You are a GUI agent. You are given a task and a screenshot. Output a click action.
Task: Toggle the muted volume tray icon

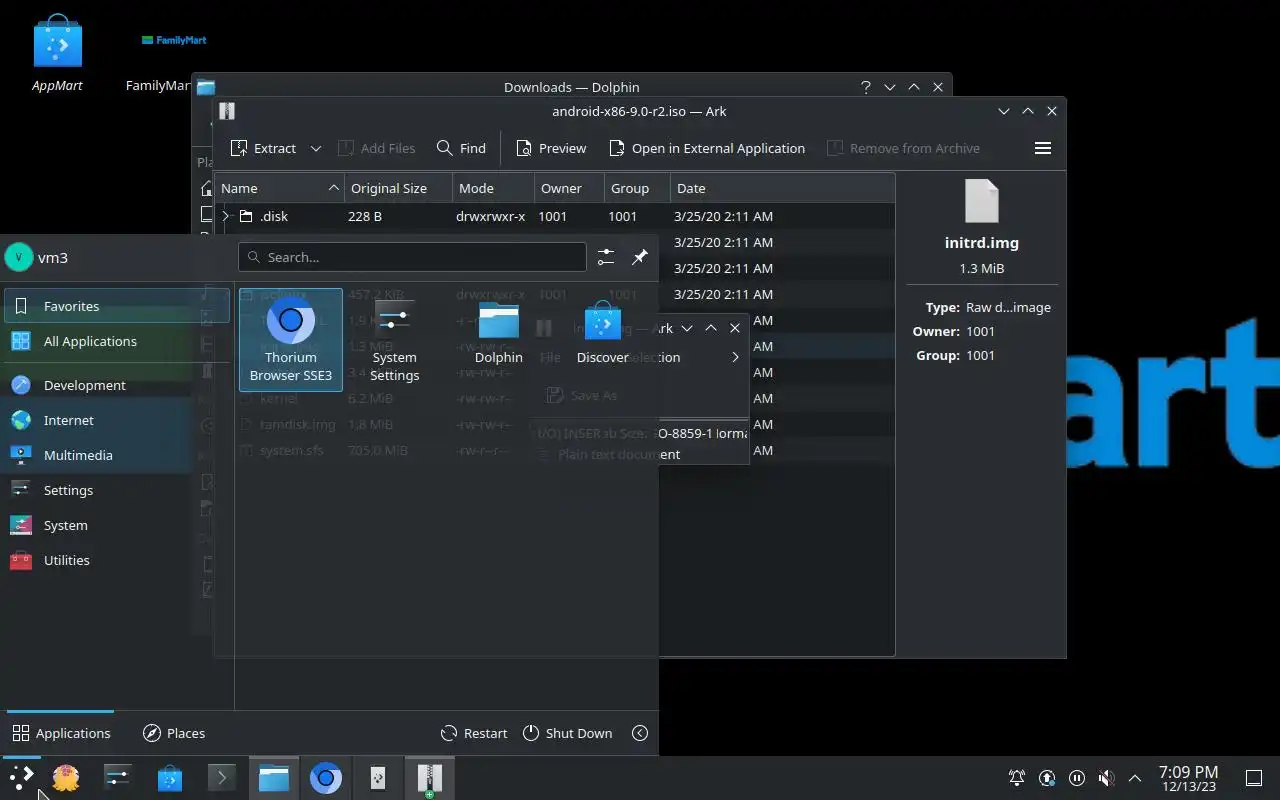pyautogui.click(x=1106, y=778)
